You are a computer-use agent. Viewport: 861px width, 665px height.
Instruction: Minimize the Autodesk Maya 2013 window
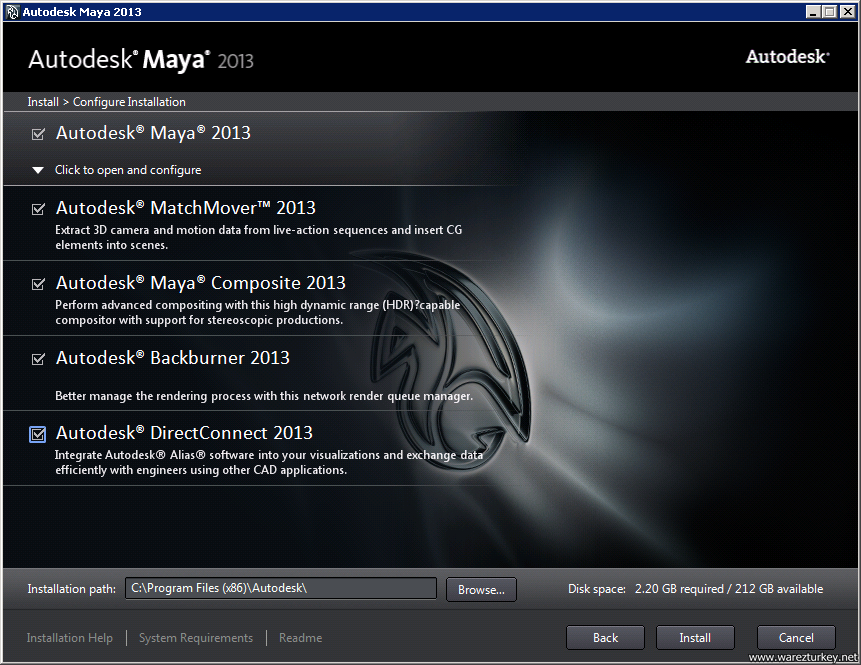813,12
